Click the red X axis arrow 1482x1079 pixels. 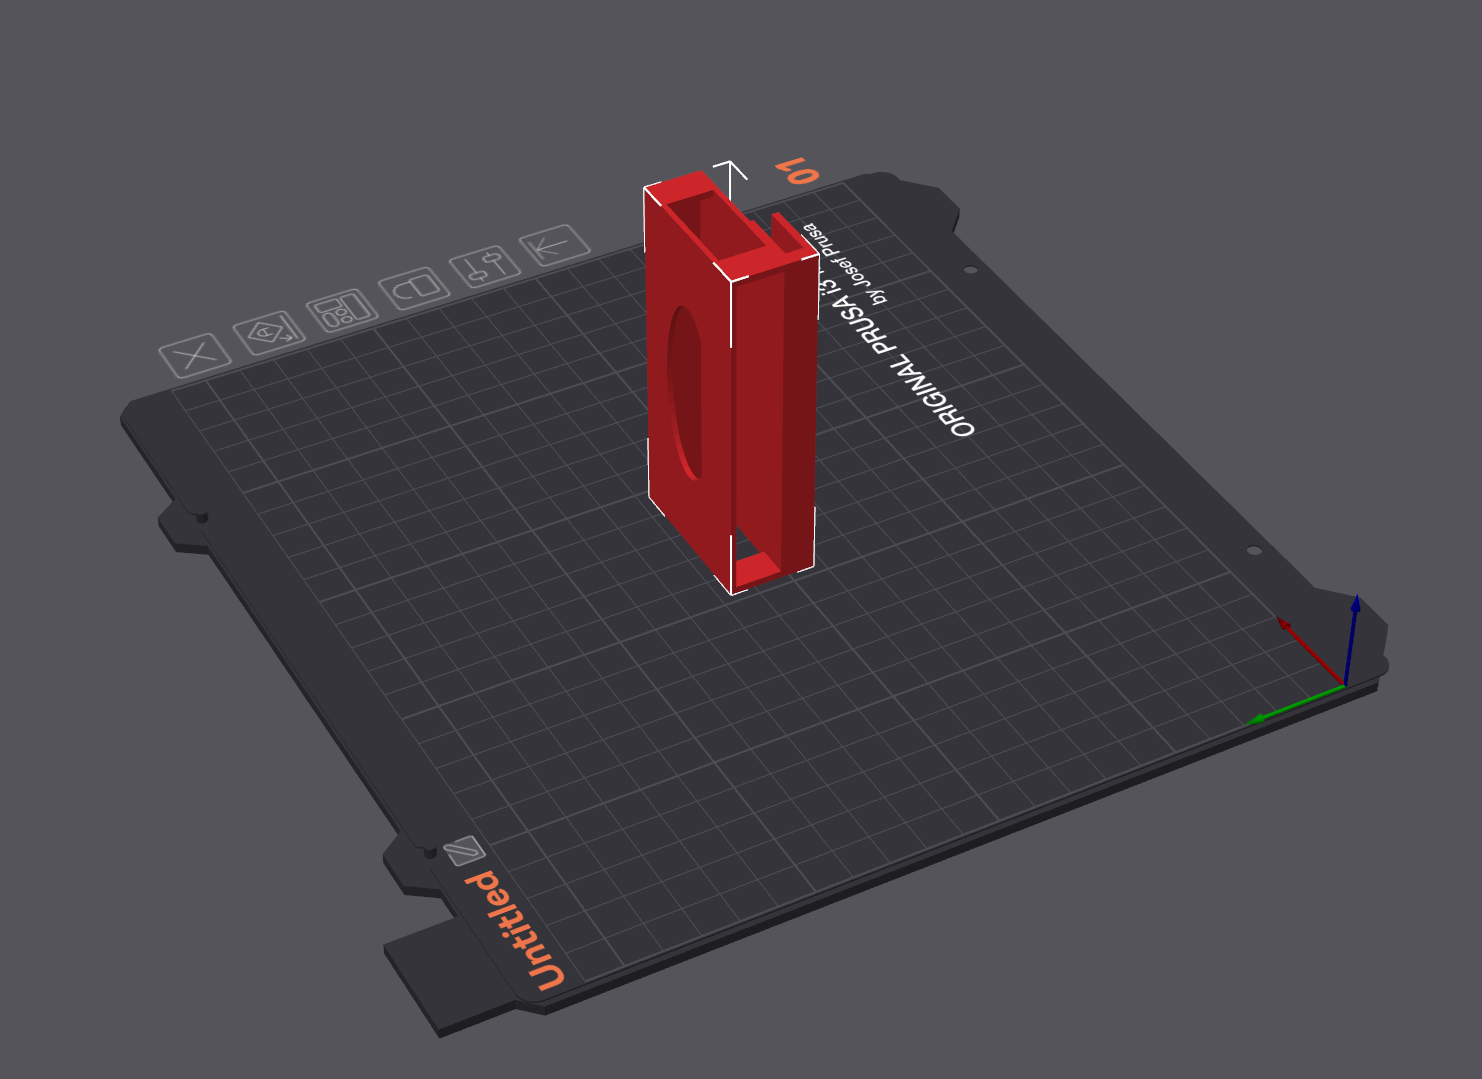click(1311, 651)
